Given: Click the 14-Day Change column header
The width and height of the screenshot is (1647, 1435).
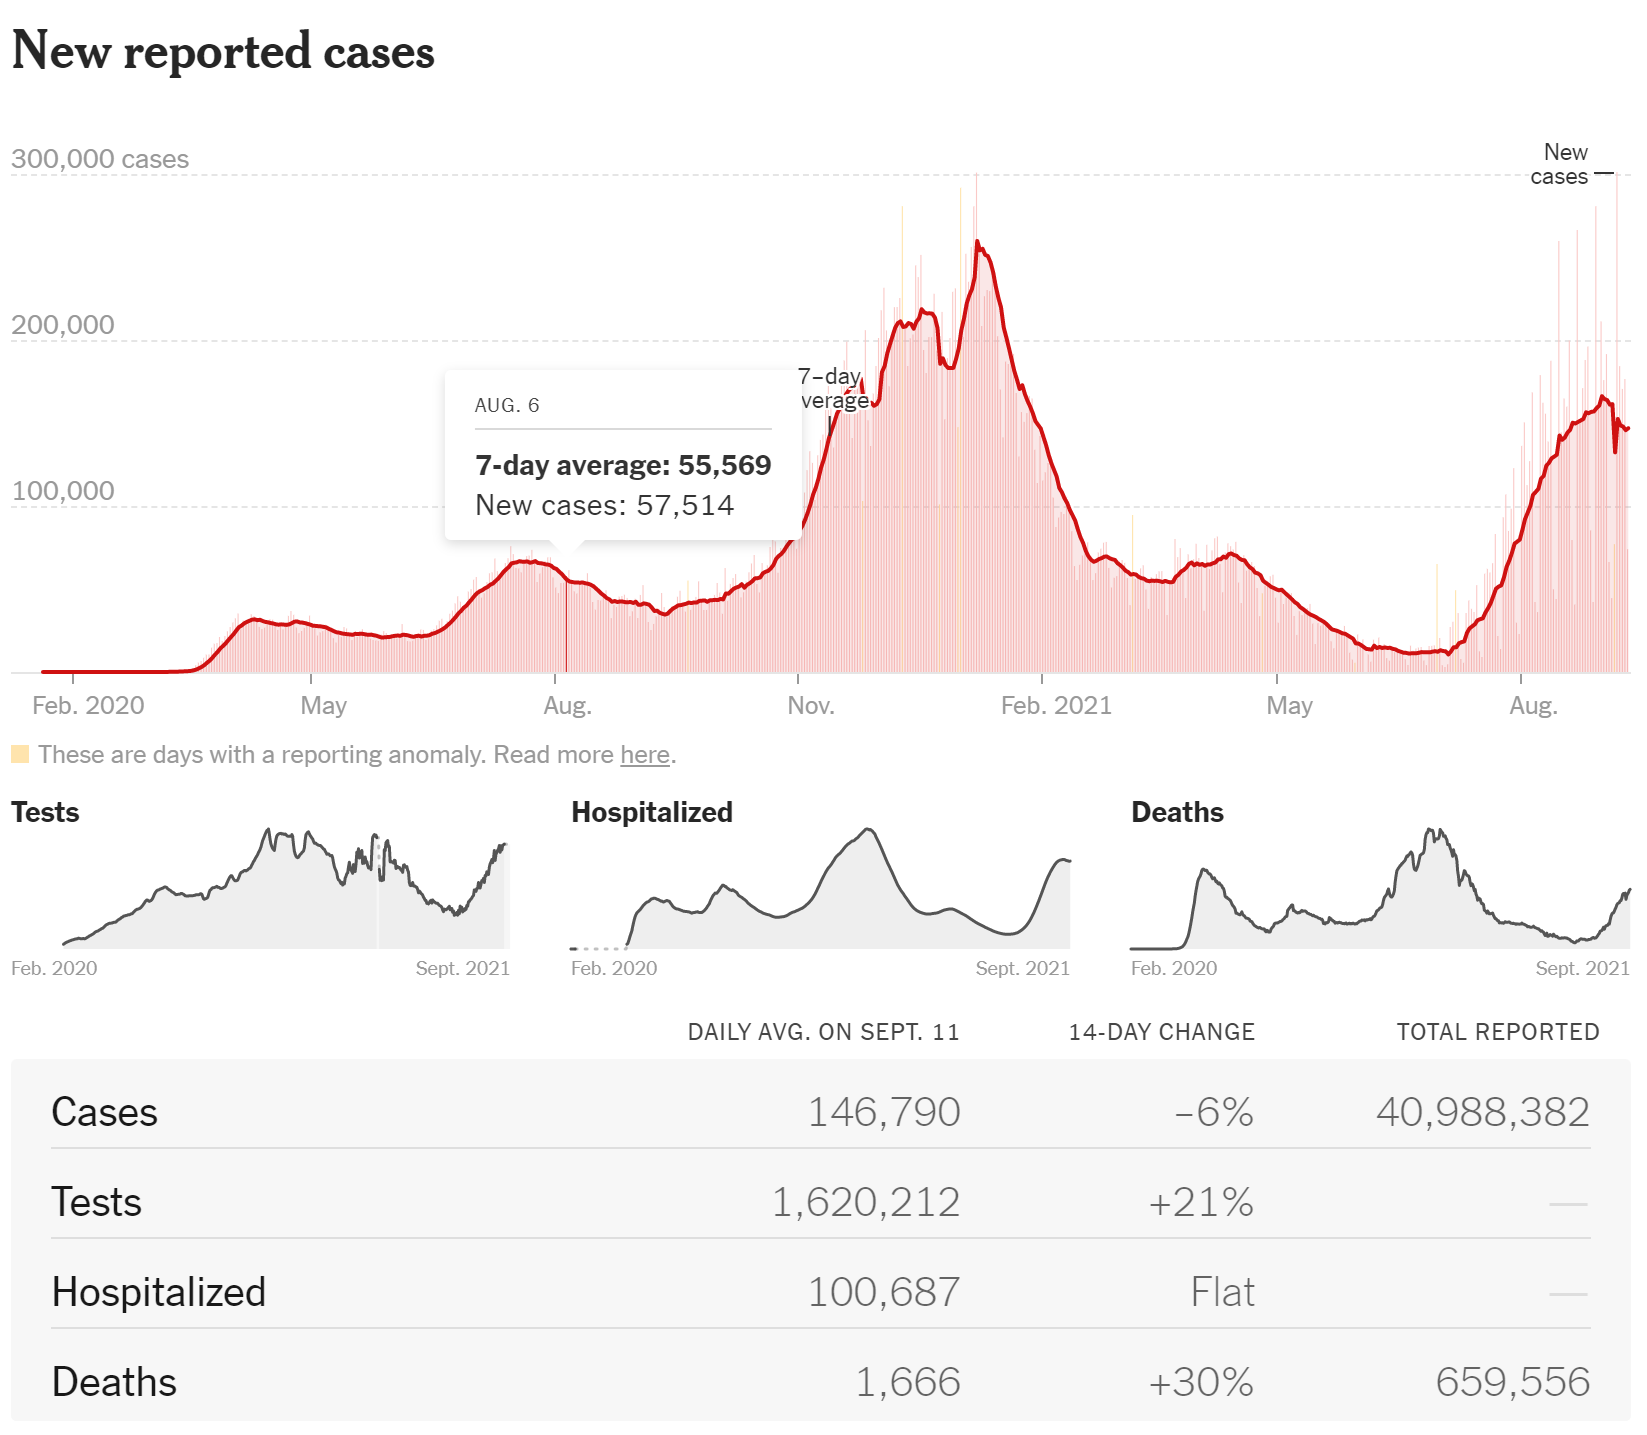Looking at the screenshot, I should [1162, 1032].
